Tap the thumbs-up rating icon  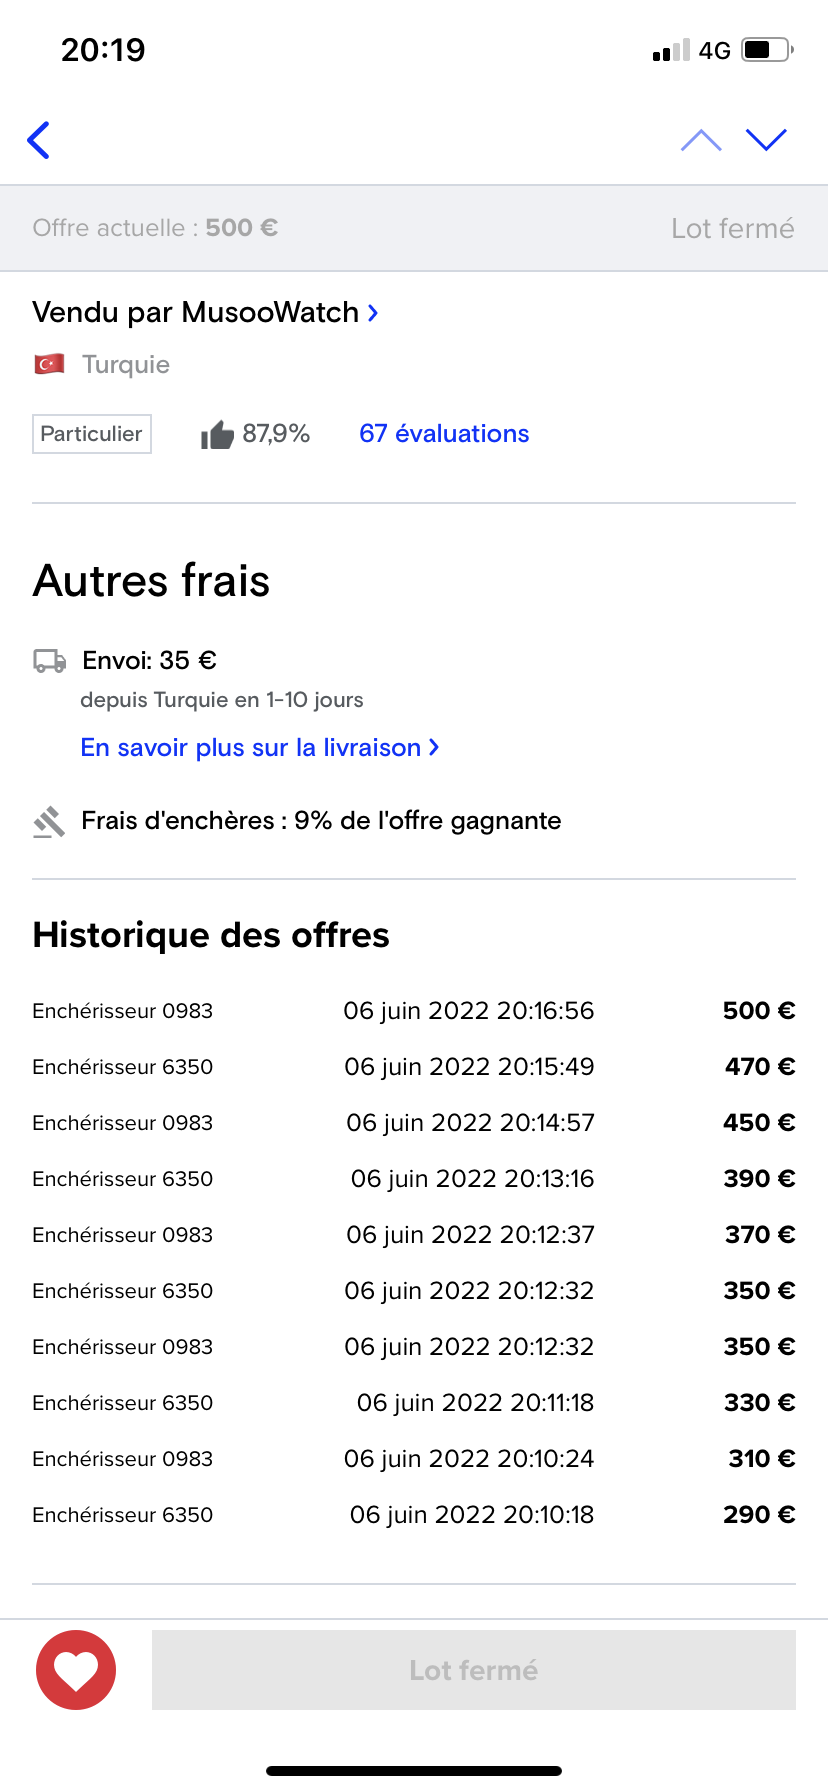coord(217,434)
